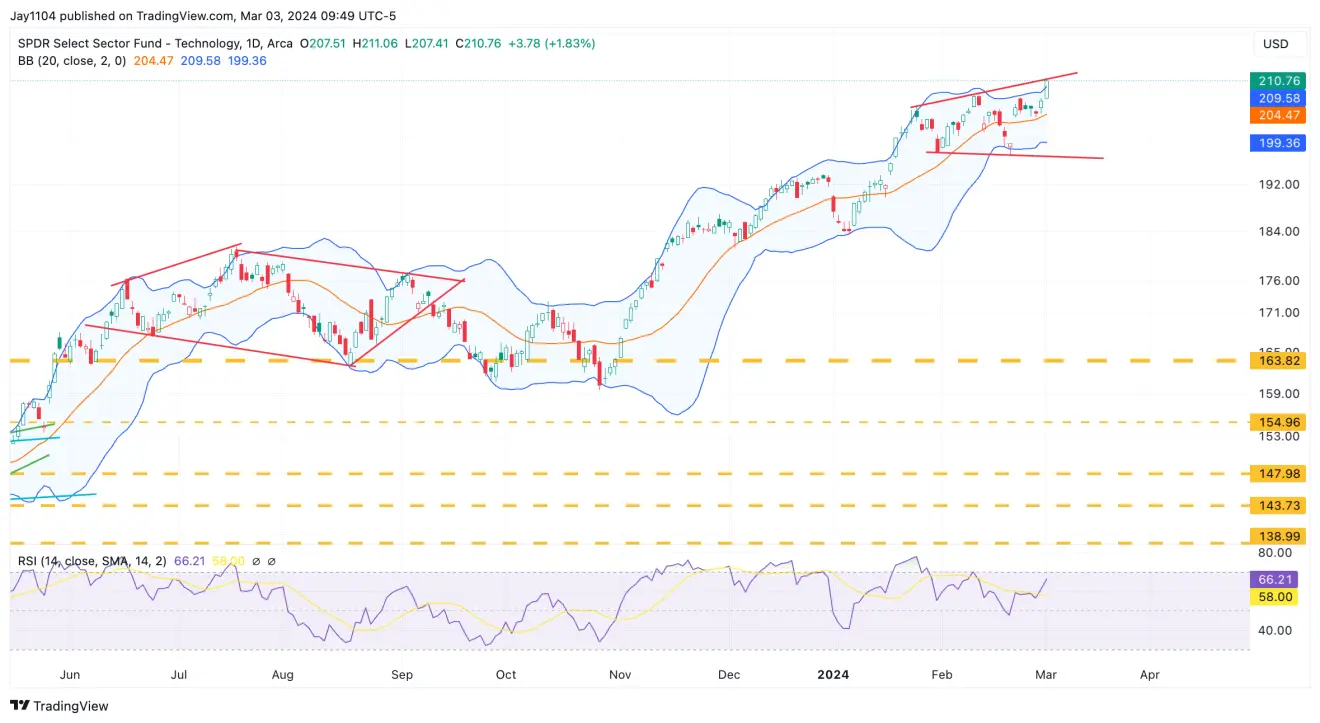1320x723 pixels.
Task: Click Sep on the time axis
Action: point(401,675)
